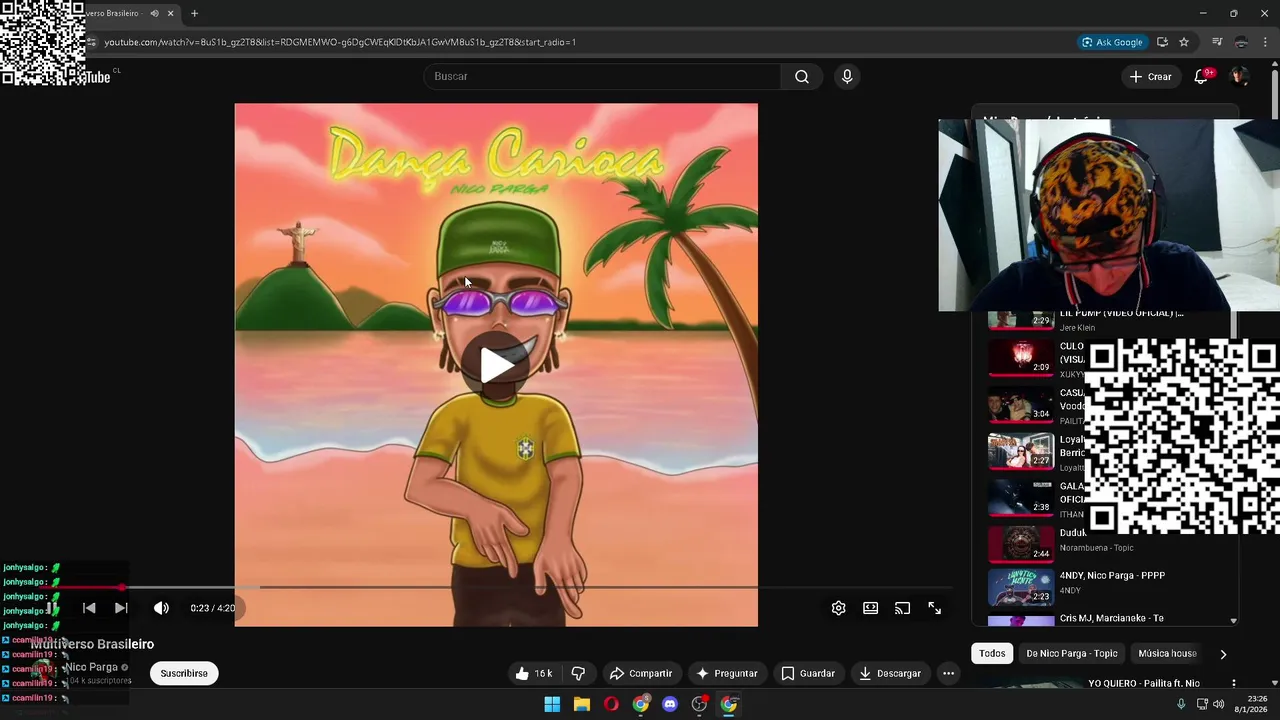Open system volume from the tray

tap(1218, 704)
